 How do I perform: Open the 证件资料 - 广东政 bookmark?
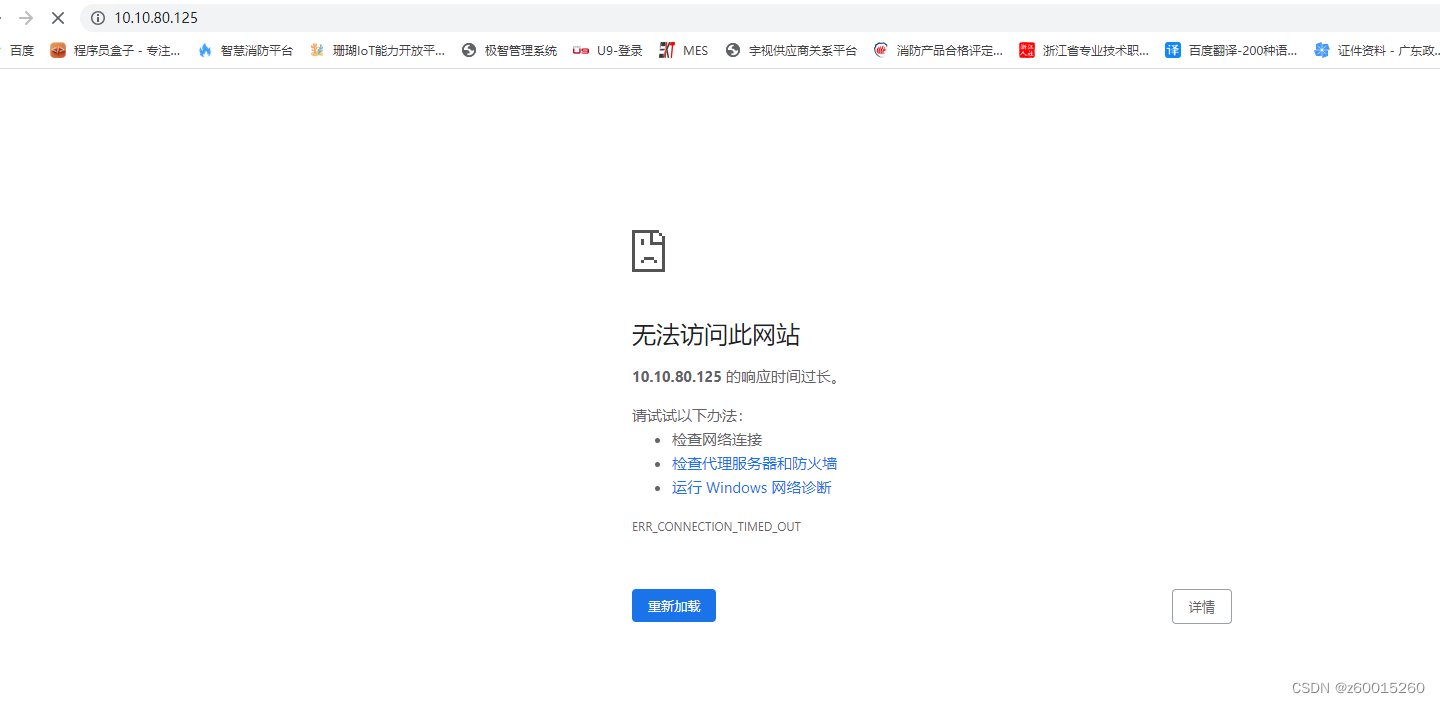tap(1377, 50)
